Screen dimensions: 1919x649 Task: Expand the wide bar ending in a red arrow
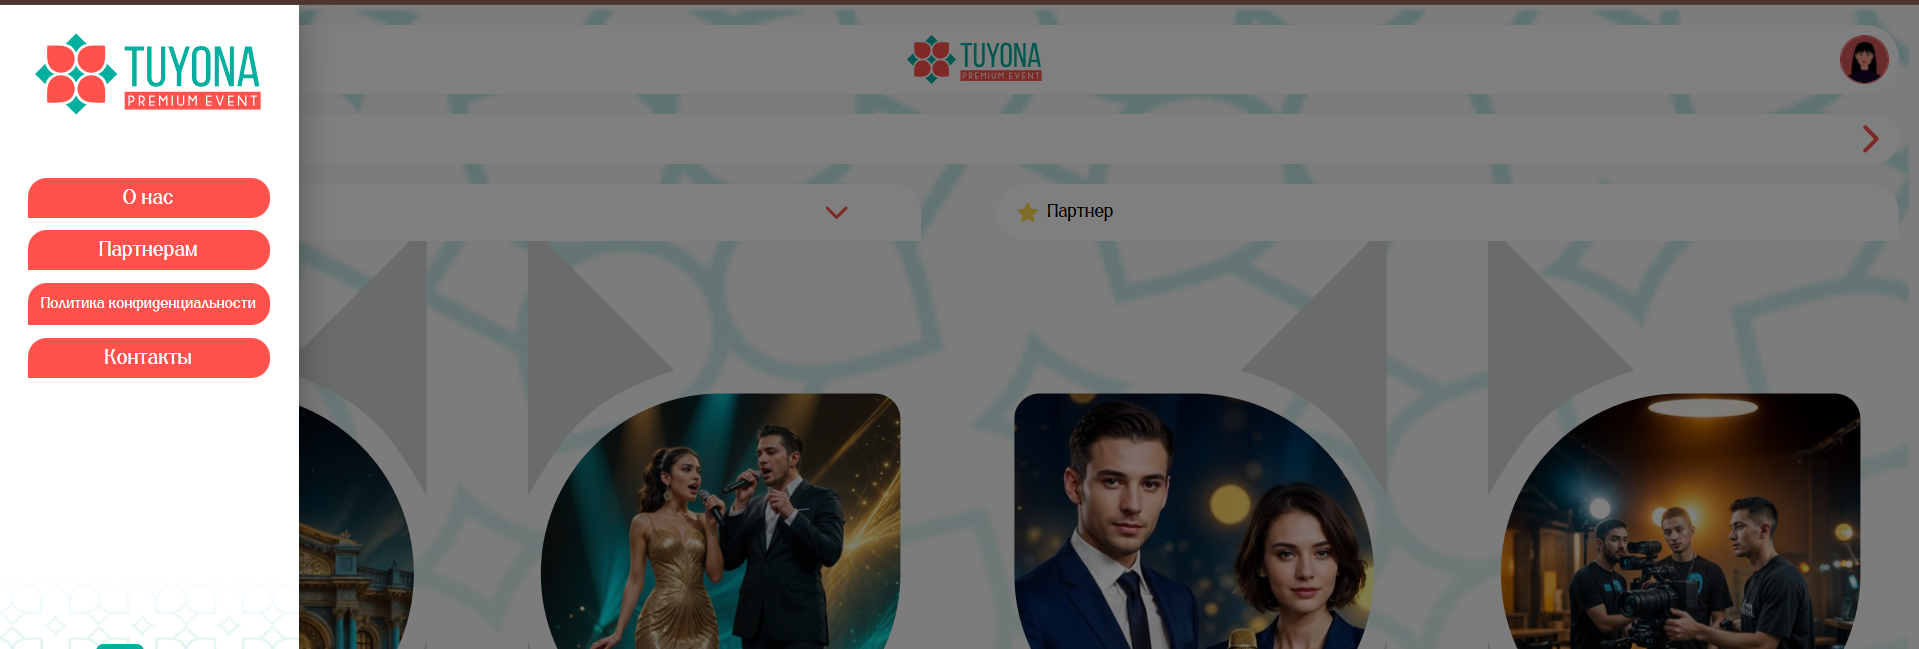tap(1099, 139)
